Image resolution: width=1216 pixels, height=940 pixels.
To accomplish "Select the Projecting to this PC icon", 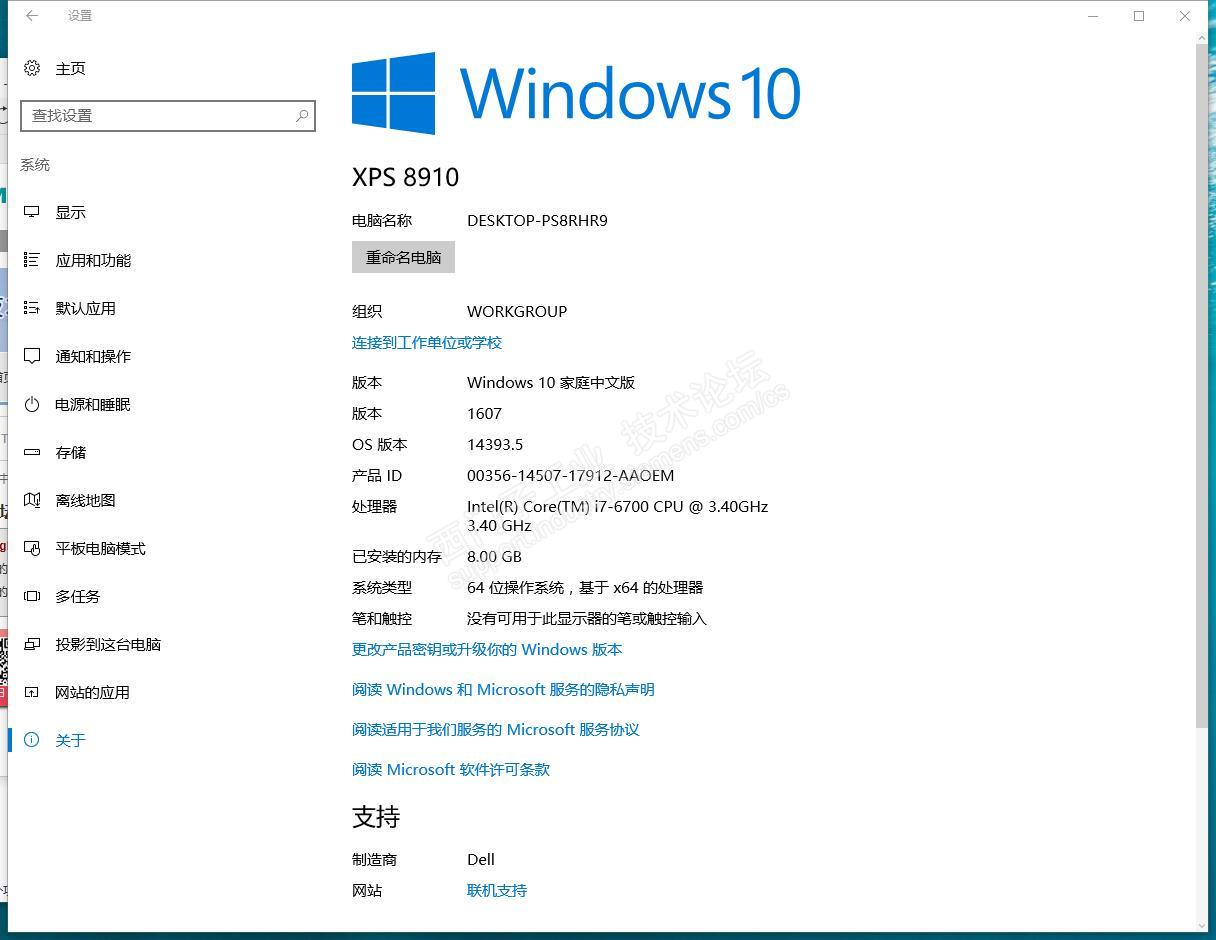I will point(32,644).
